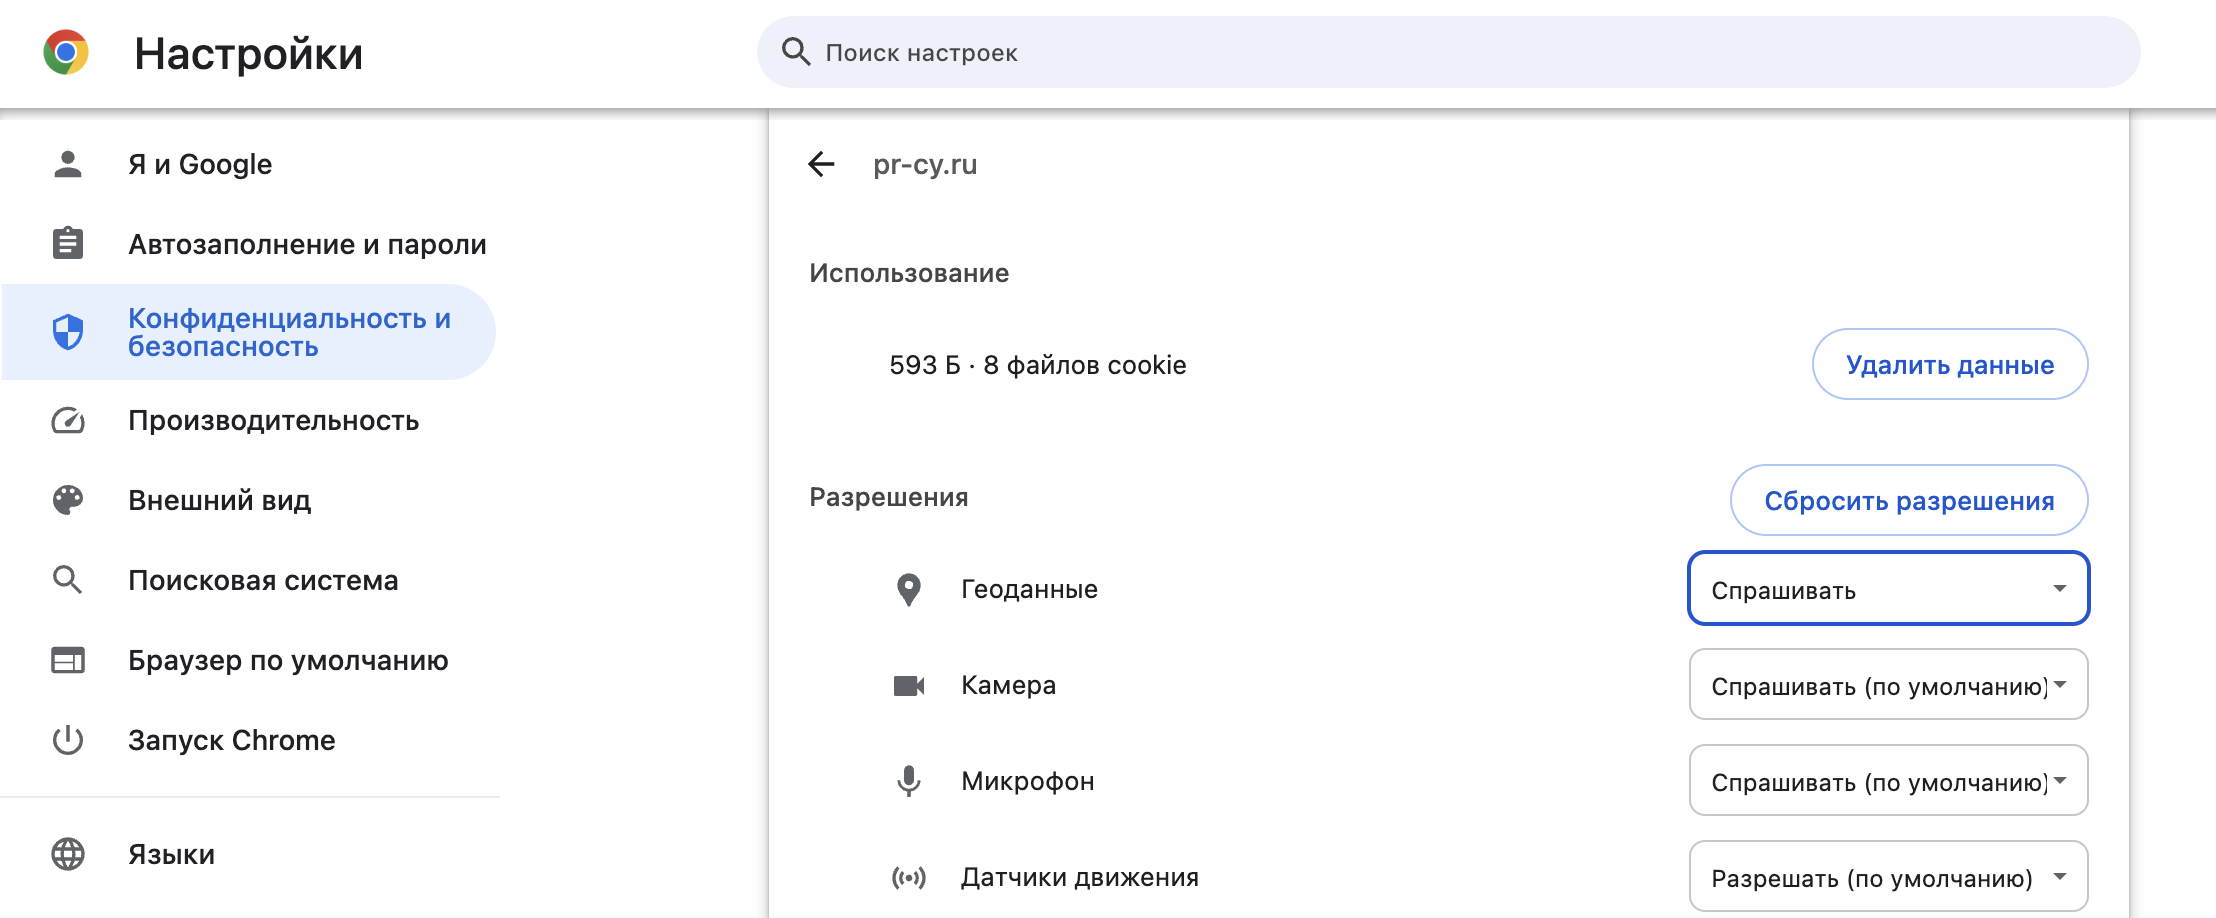The height and width of the screenshot is (918, 2216).
Task: Click the back arrow next to pr-cy.ru
Action: 822,163
